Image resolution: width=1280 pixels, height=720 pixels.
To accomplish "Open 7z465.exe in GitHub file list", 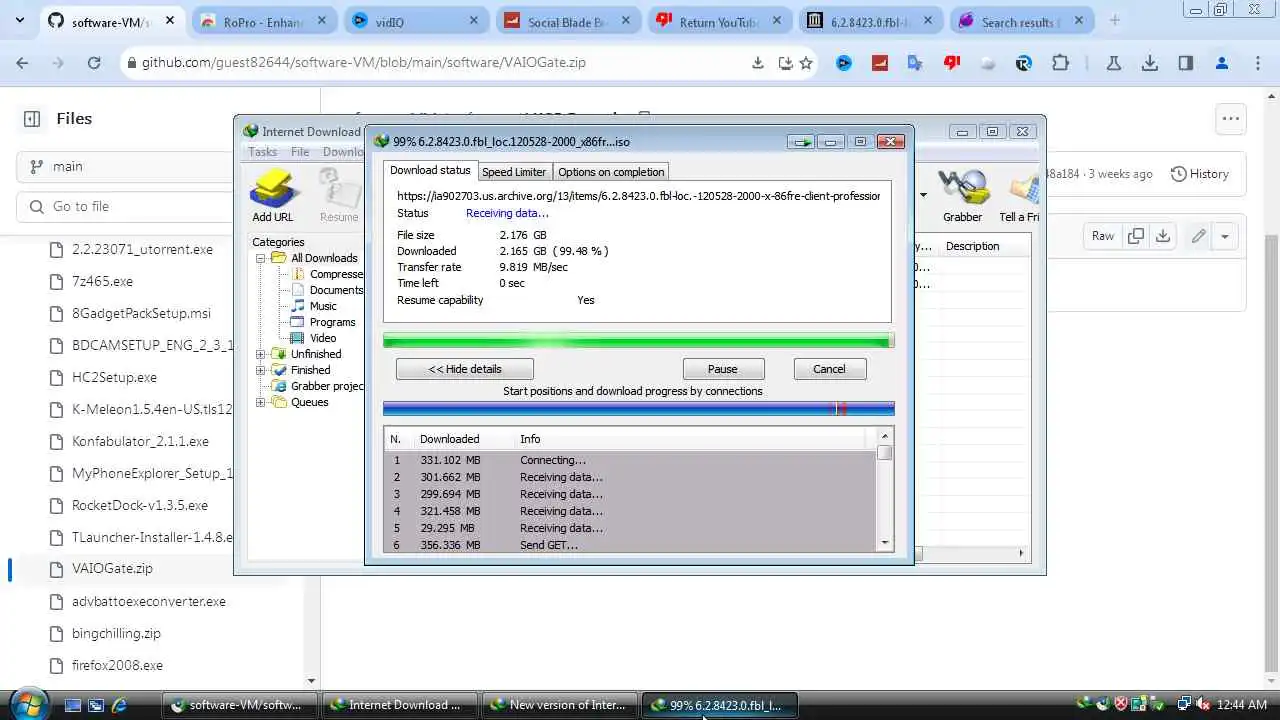I will pyautogui.click(x=102, y=281).
